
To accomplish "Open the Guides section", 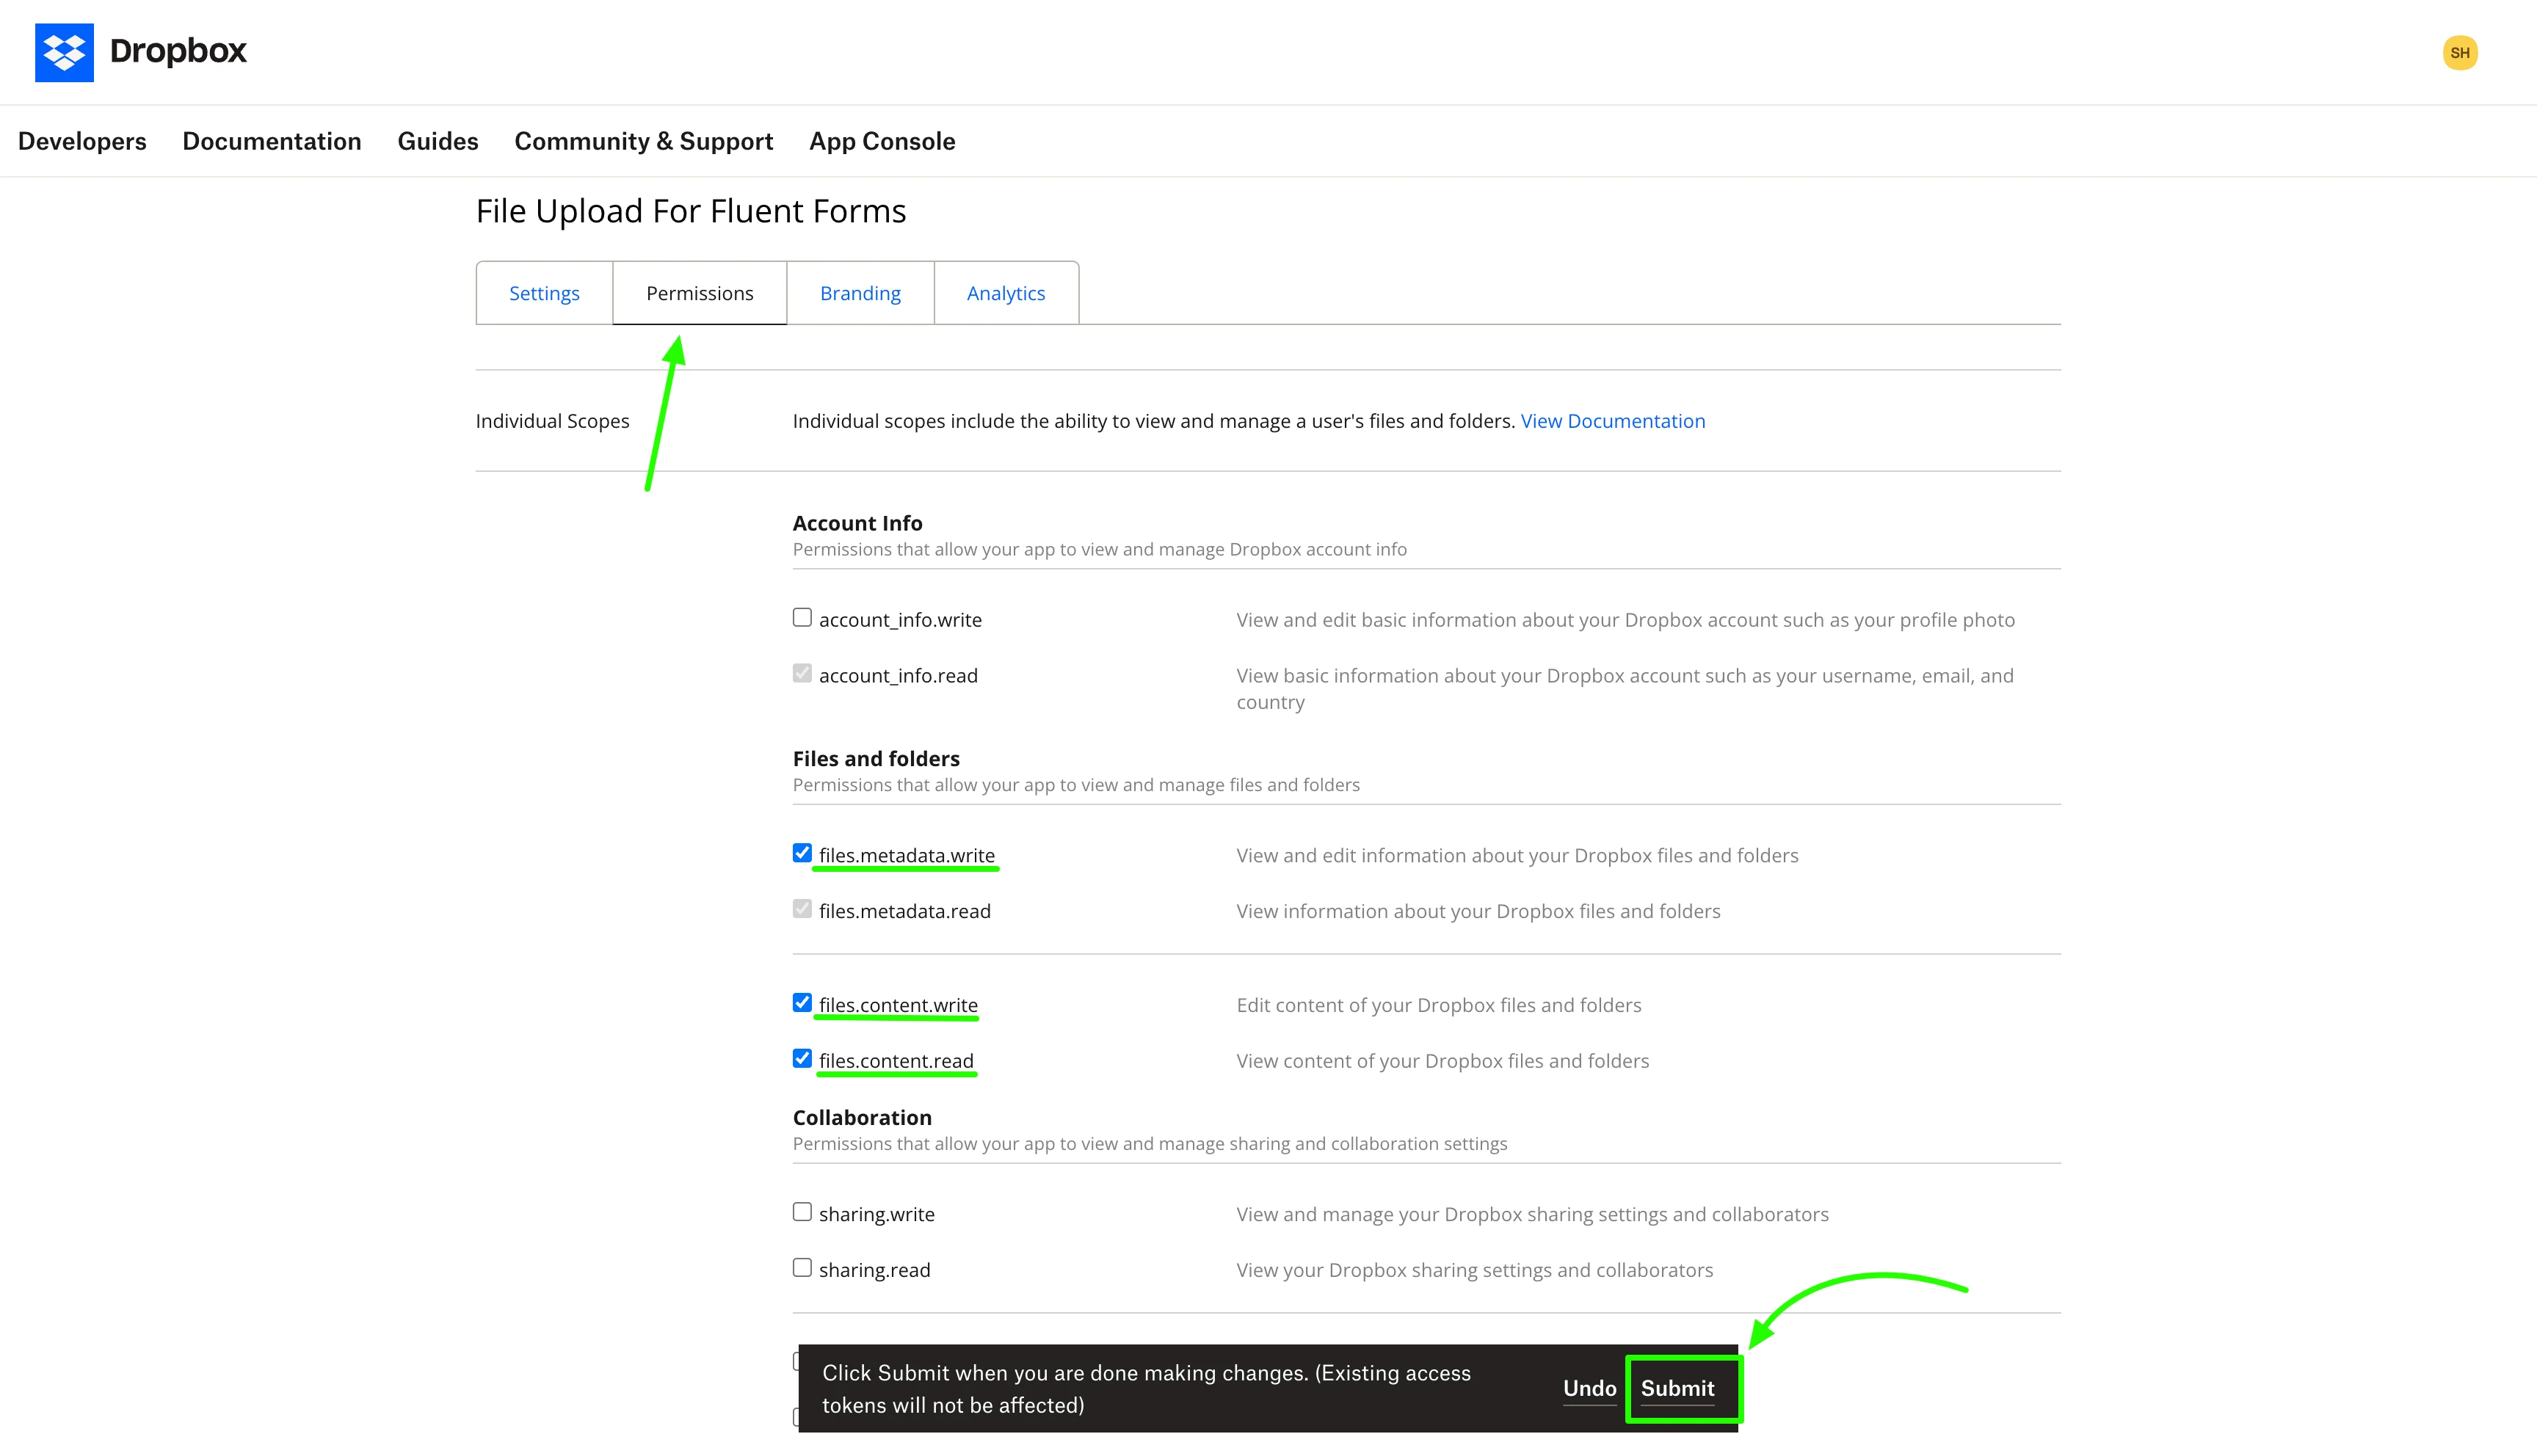I will pos(438,141).
